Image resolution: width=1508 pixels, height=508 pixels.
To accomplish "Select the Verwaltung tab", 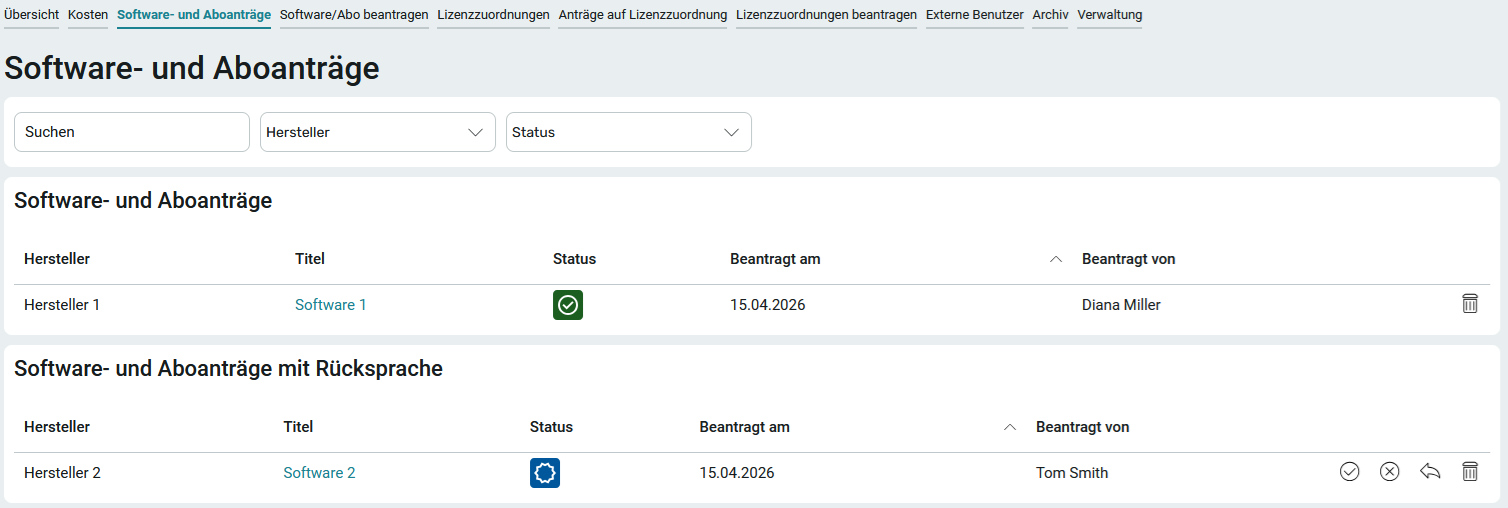I will point(1109,15).
